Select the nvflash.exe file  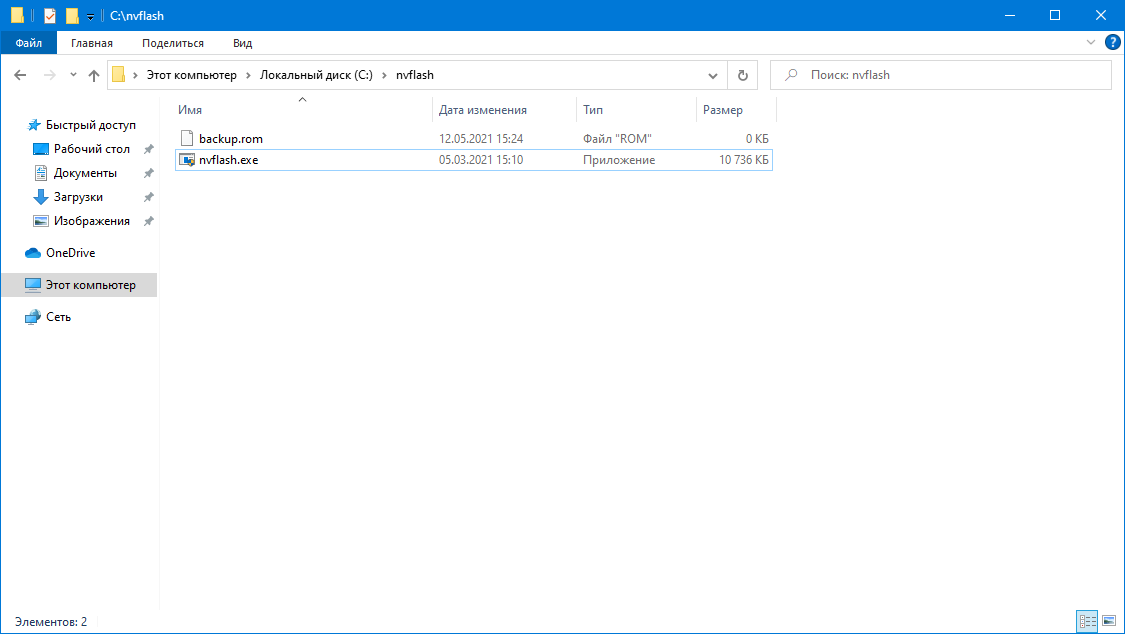[x=474, y=160]
